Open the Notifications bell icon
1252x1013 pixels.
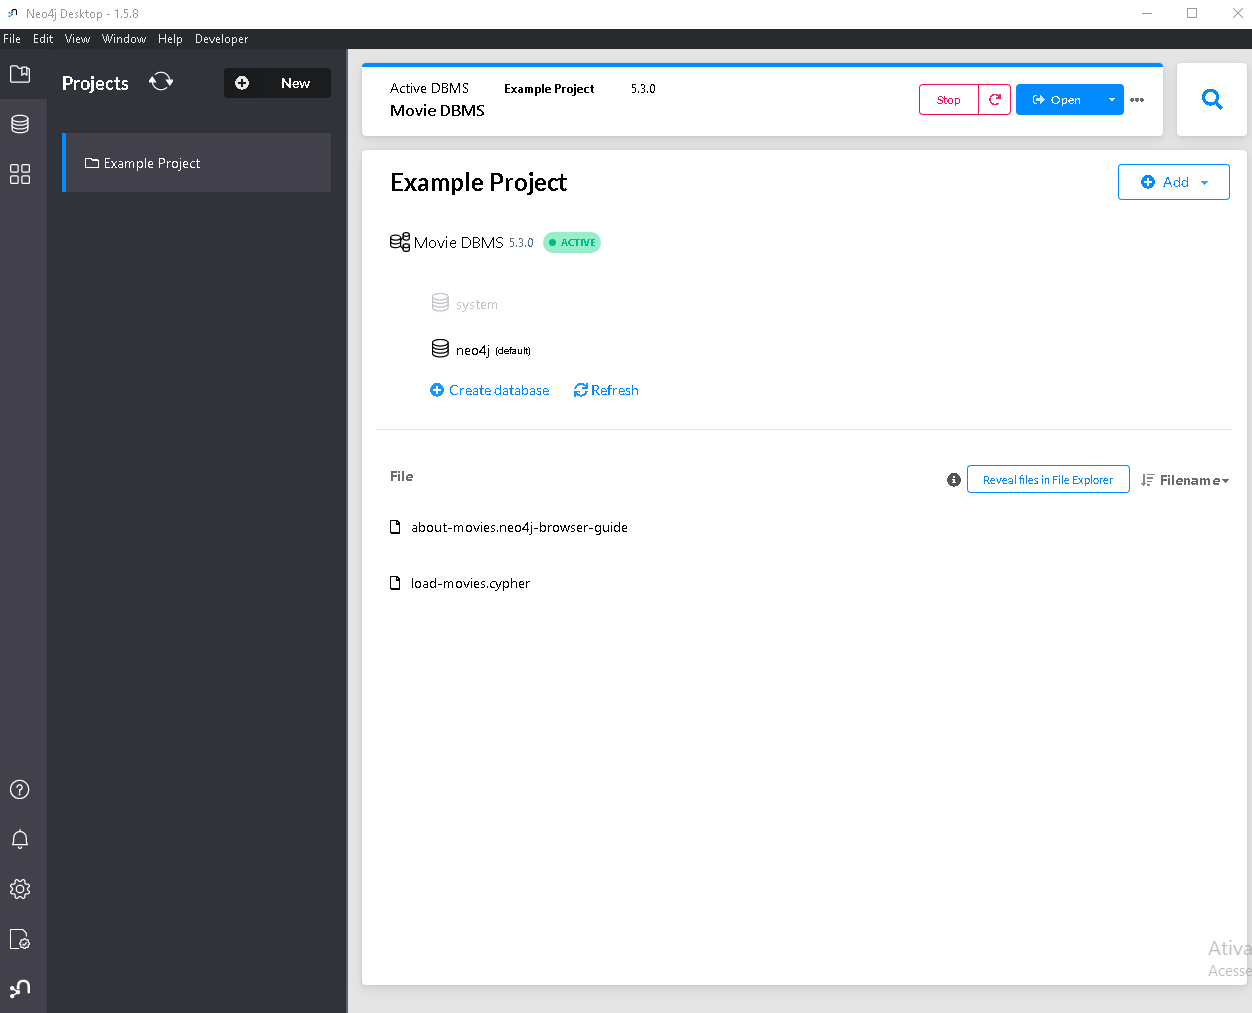[x=20, y=840]
